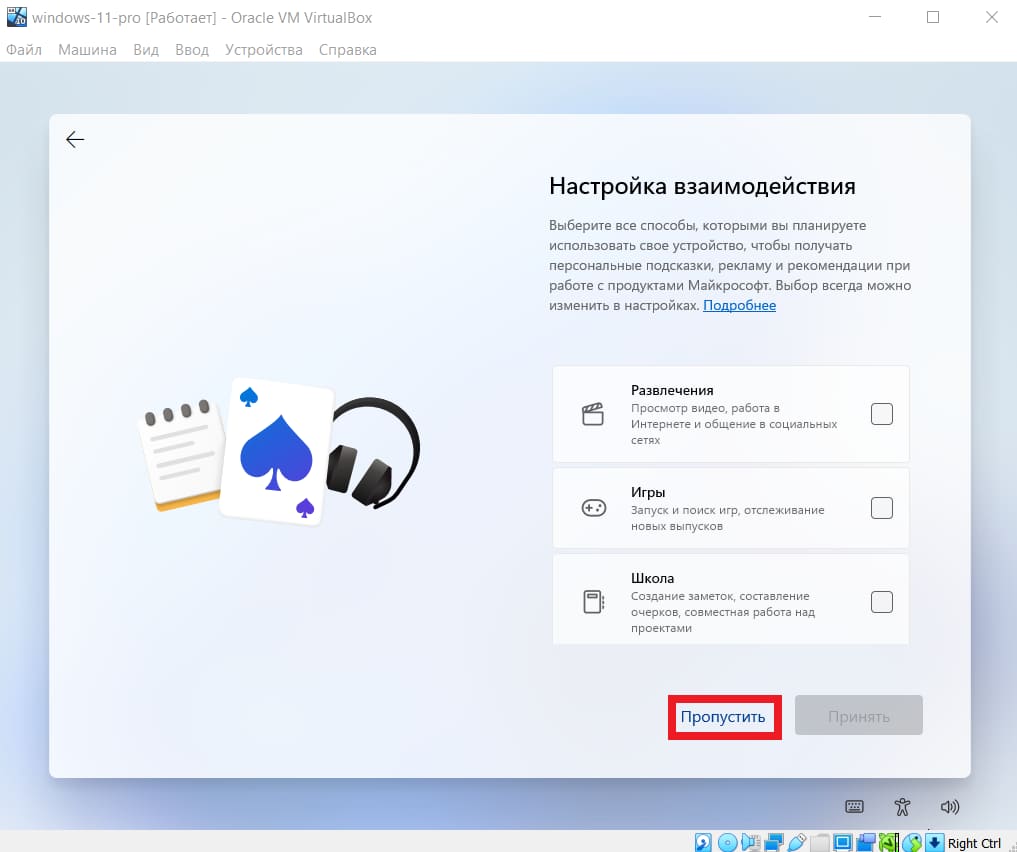Click the recording/screens indicator
Viewport: 1017px width, 852px height.
coord(866,842)
